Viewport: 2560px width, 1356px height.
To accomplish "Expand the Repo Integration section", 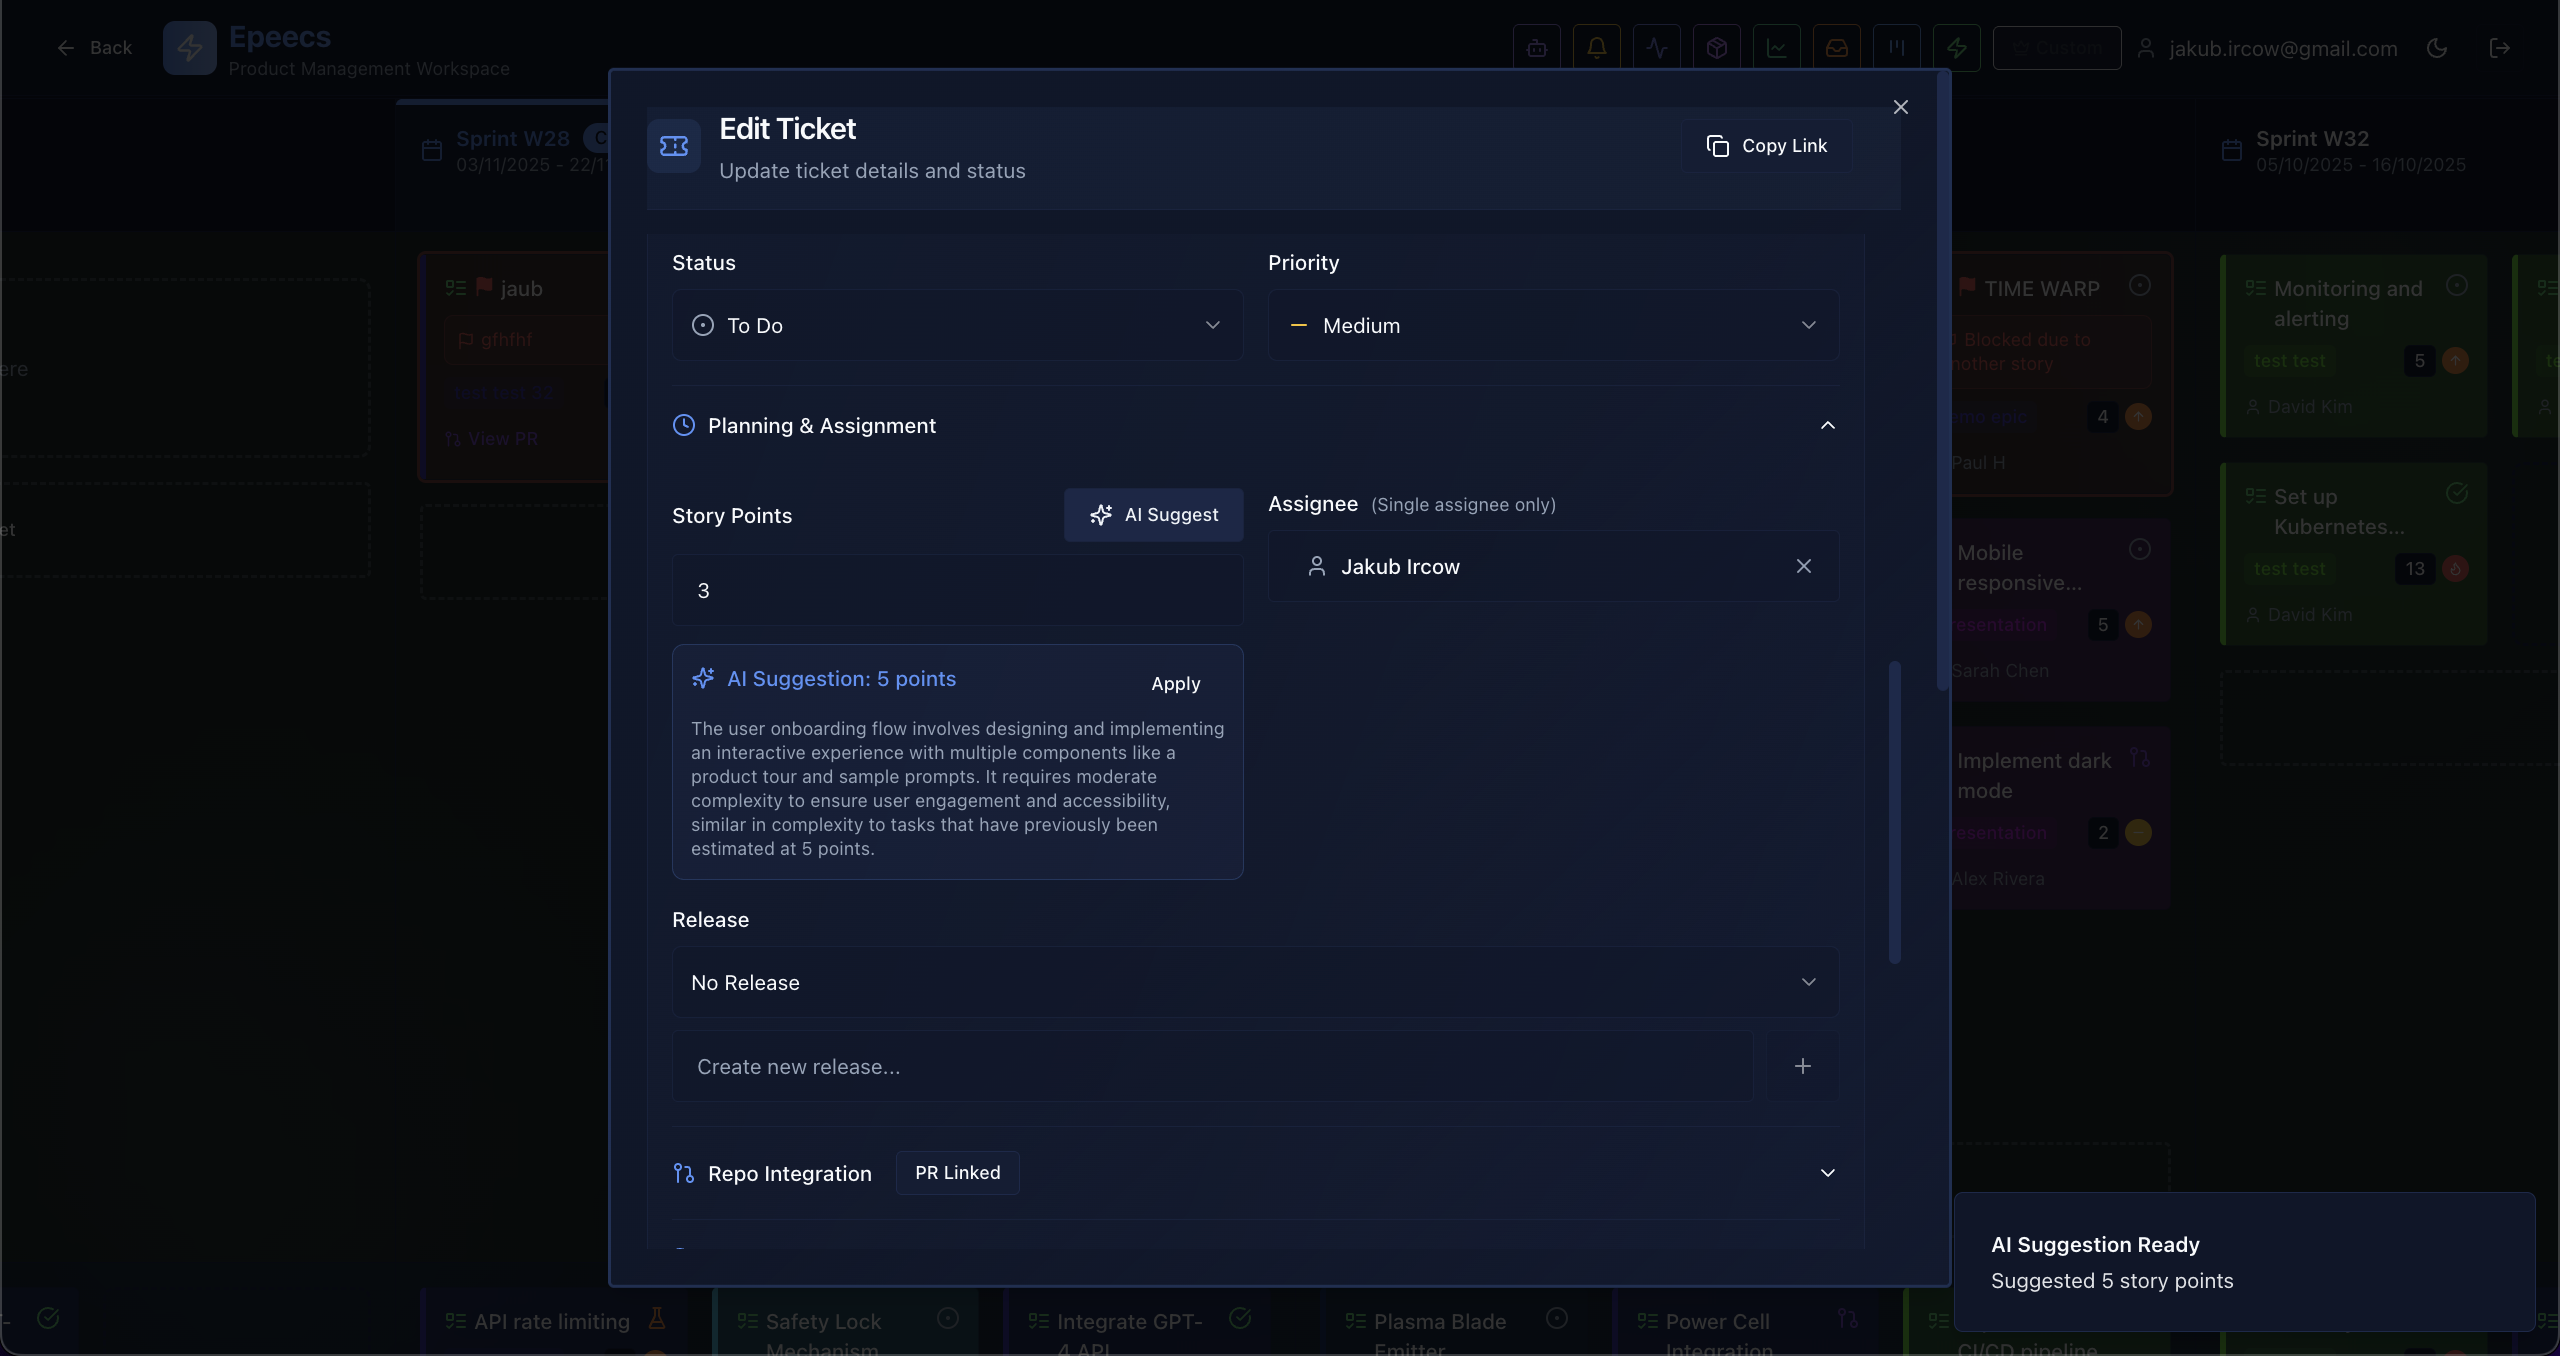I will [1827, 1173].
